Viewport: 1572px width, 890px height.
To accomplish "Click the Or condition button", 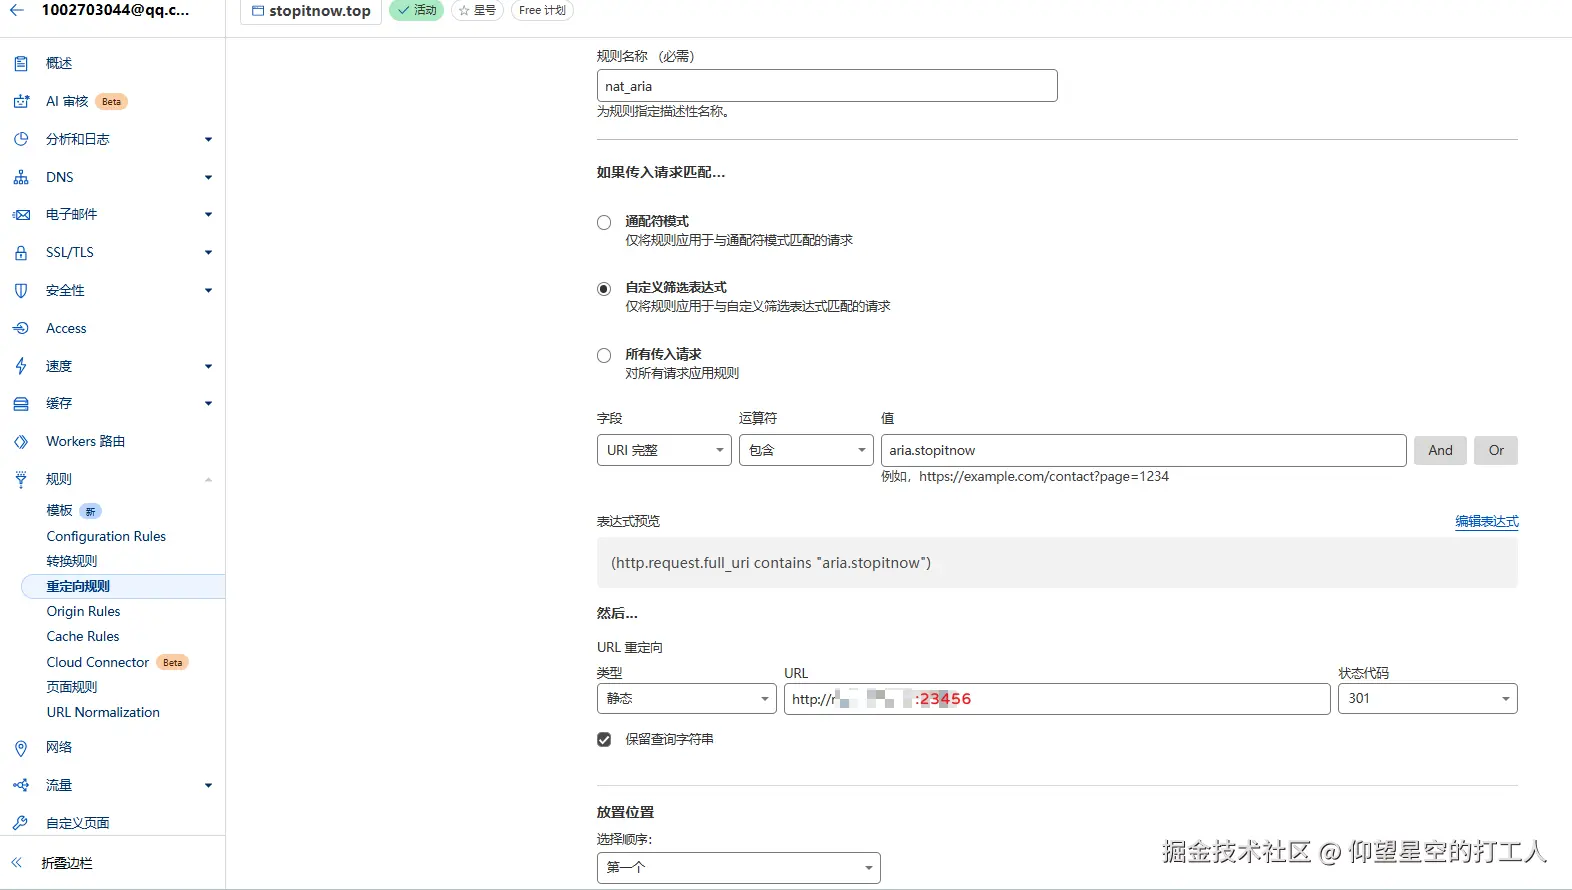I will pyautogui.click(x=1496, y=450).
